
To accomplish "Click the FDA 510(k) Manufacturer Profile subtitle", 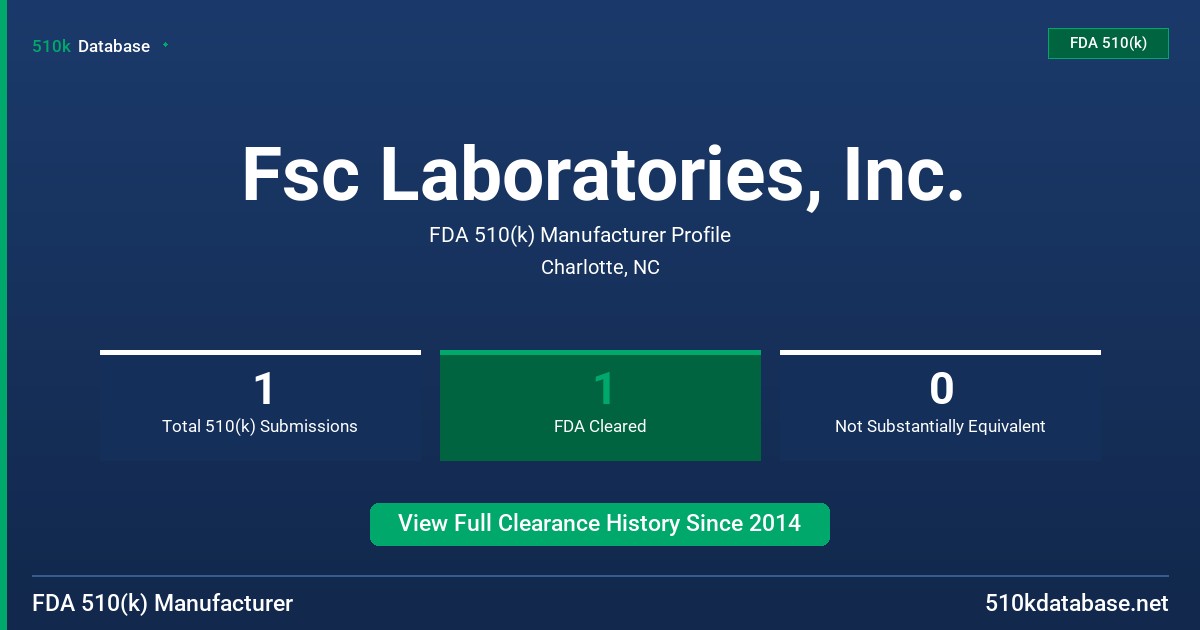I will tap(580, 235).
